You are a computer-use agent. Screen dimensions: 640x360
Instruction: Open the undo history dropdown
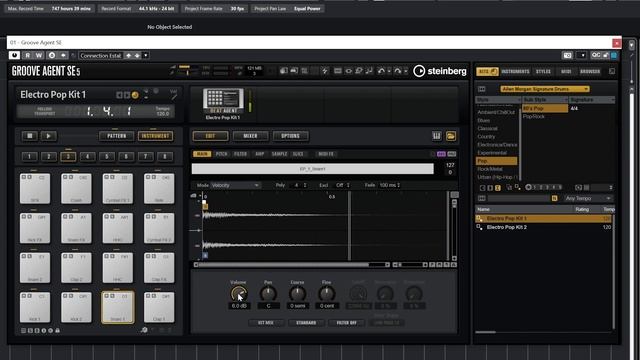click(389, 71)
